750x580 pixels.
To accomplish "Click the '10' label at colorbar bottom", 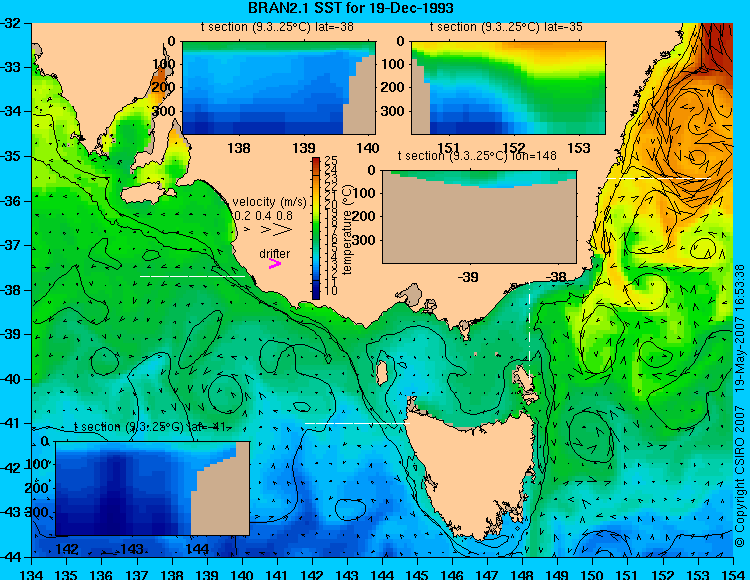I will click(x=331, y=291).
